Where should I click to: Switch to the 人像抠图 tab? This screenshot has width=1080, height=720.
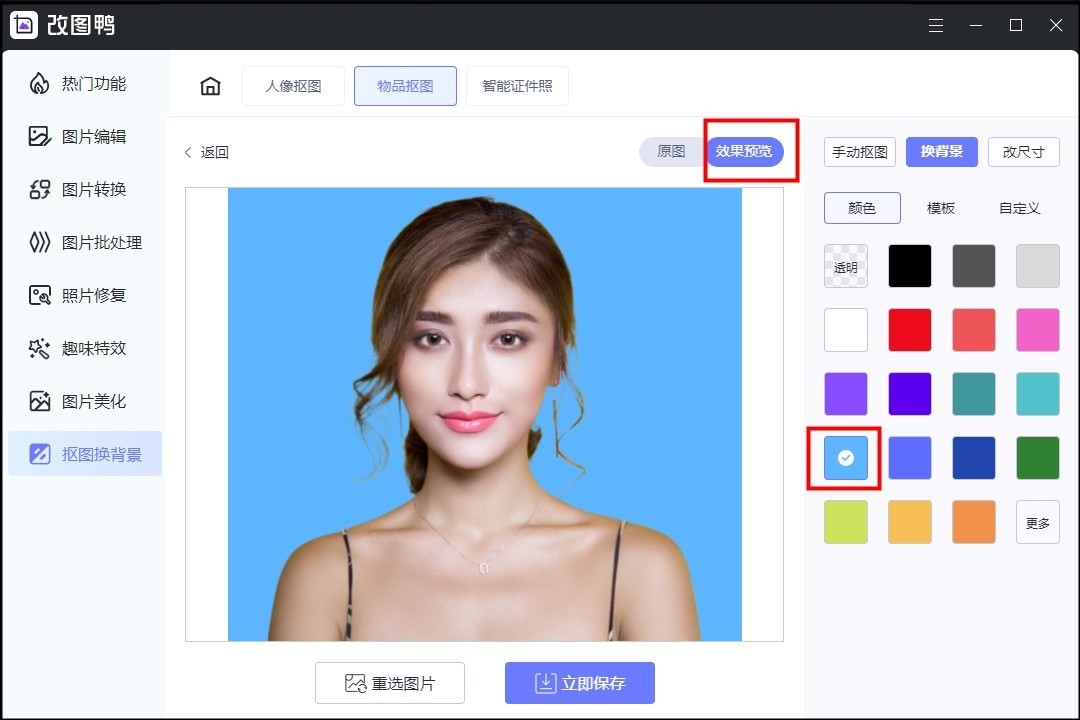tap(293, 86)
